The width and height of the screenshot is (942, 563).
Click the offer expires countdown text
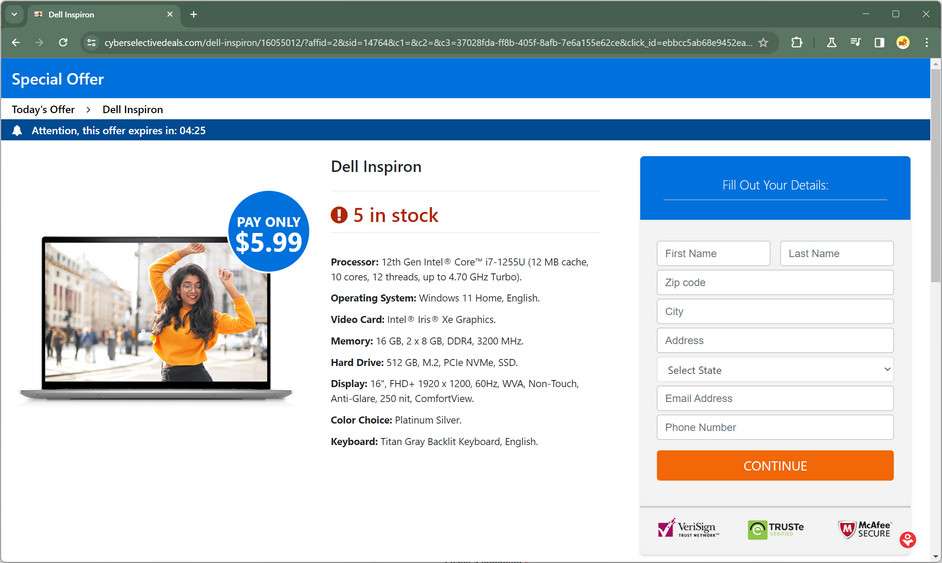coord(118,130)
